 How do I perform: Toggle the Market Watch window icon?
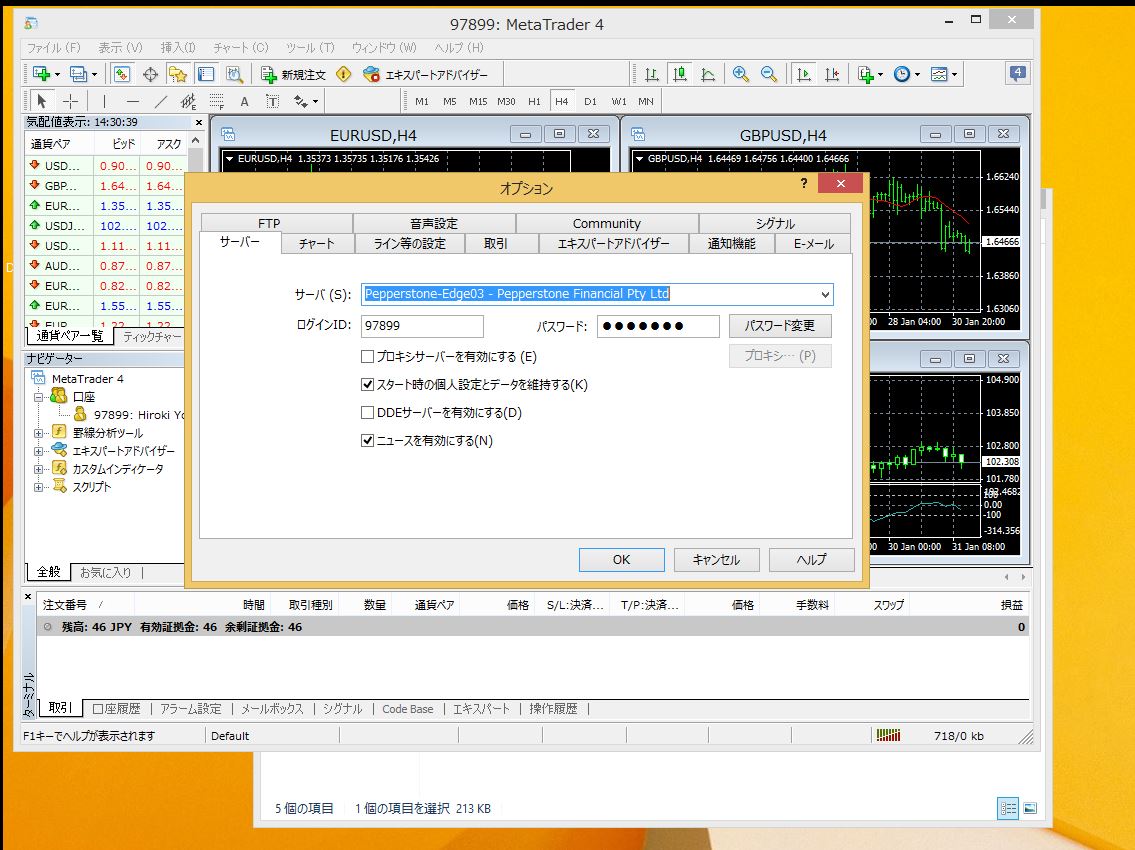coord(122,74)
